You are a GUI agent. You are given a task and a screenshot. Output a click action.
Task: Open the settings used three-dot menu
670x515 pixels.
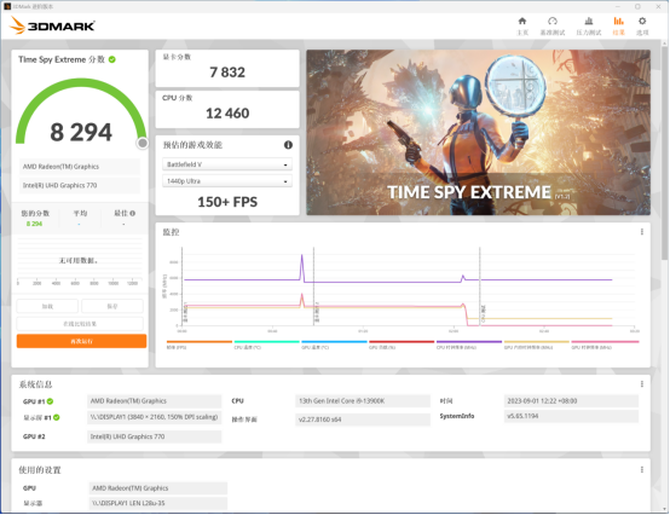pos(642,470)
